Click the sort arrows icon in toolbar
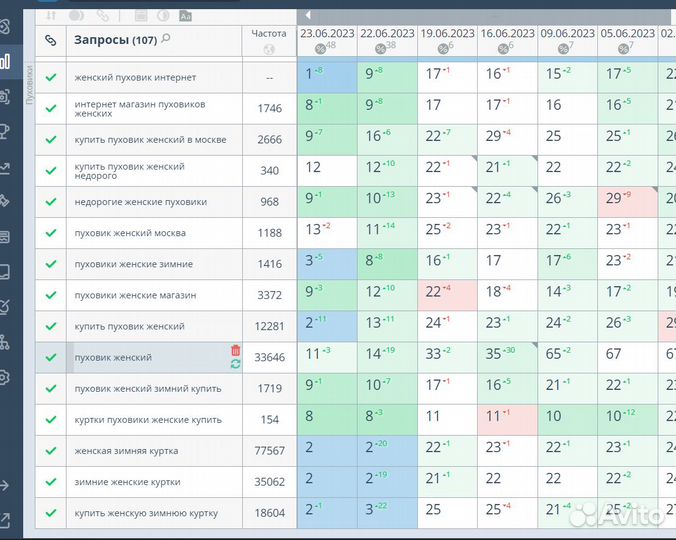Screen dimensions: 676x540 pyautogui.click(x=51, y=16)
